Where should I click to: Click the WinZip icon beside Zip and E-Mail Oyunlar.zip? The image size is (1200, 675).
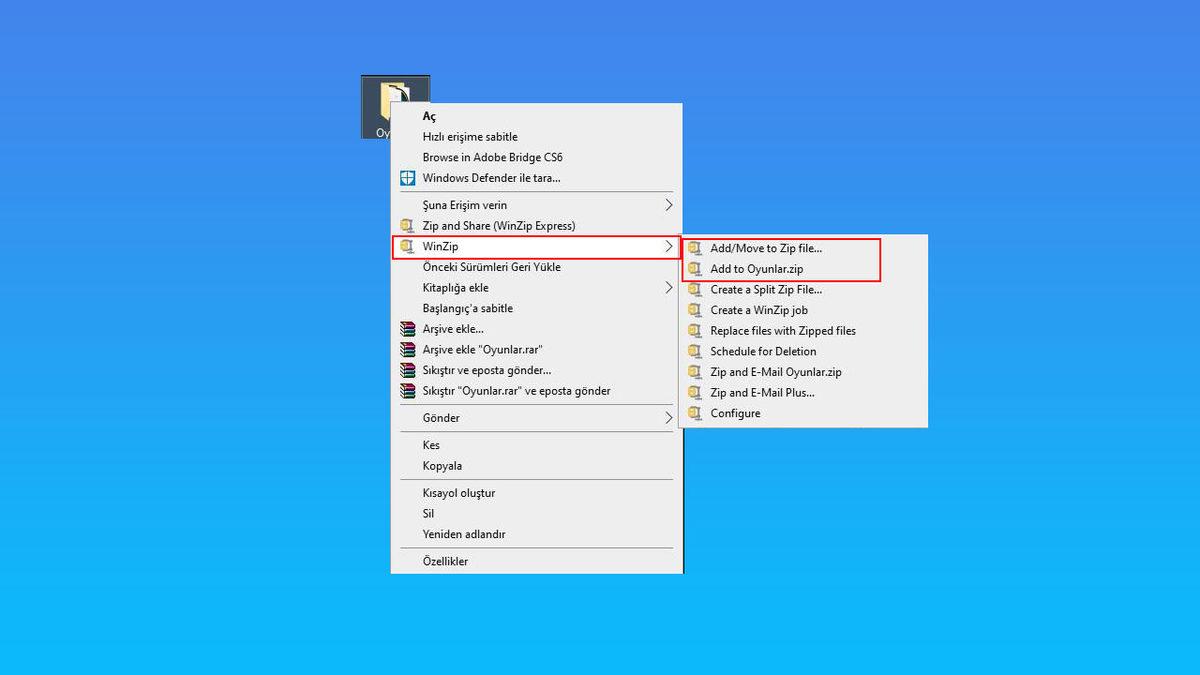pos(694,371)
